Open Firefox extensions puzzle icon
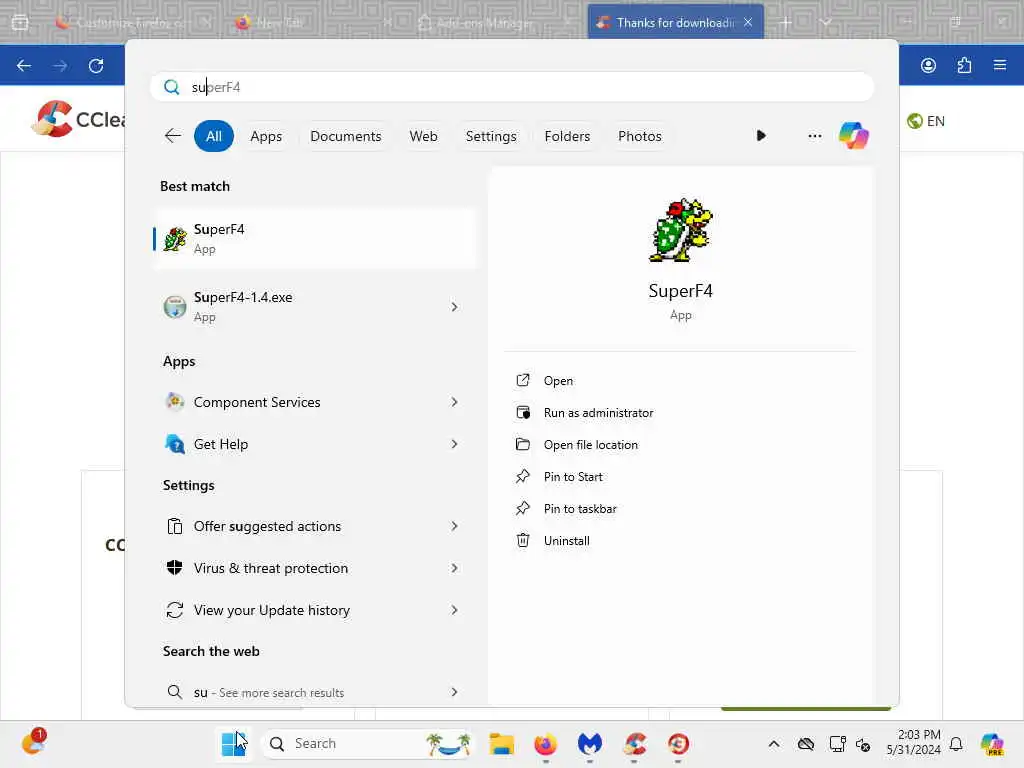 964,65
